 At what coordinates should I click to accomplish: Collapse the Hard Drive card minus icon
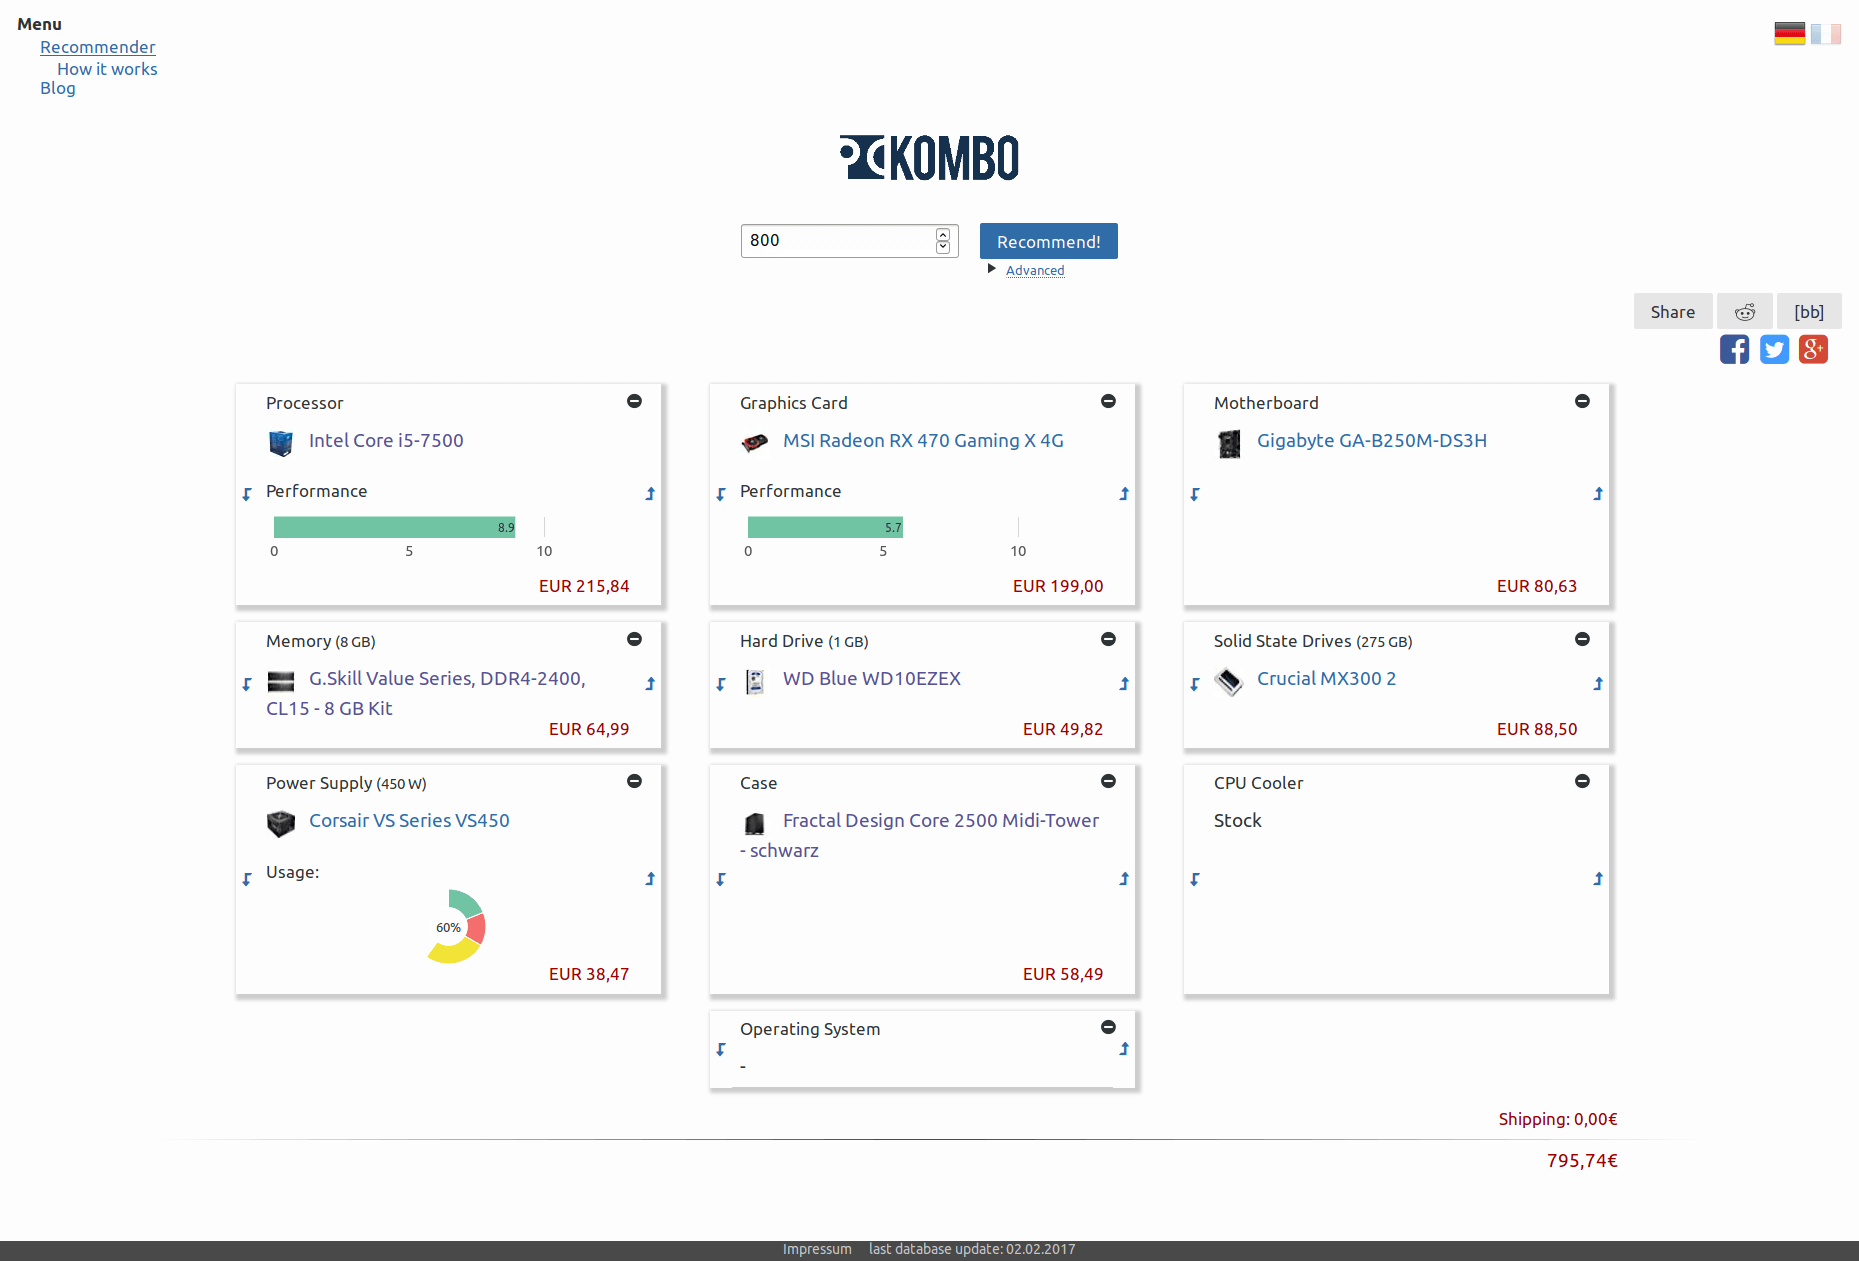[1108, 639]
